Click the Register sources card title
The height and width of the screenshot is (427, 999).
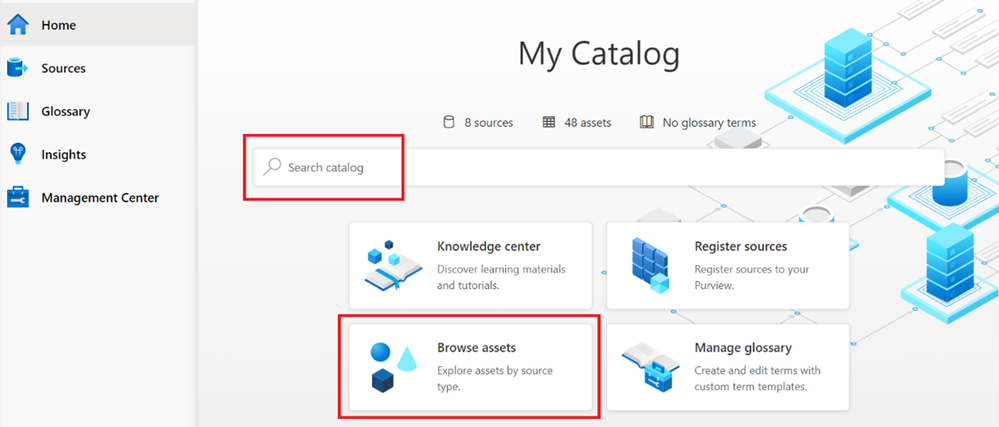(740, 246)
